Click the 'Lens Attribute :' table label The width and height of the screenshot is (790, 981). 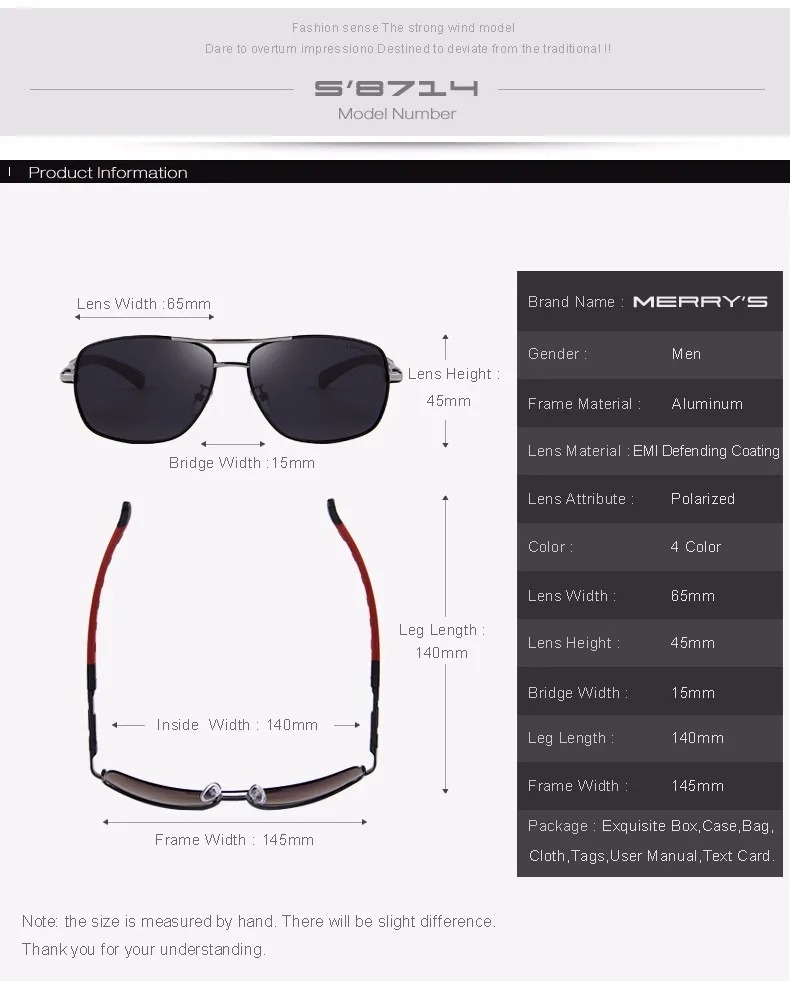tap(580, 499)
